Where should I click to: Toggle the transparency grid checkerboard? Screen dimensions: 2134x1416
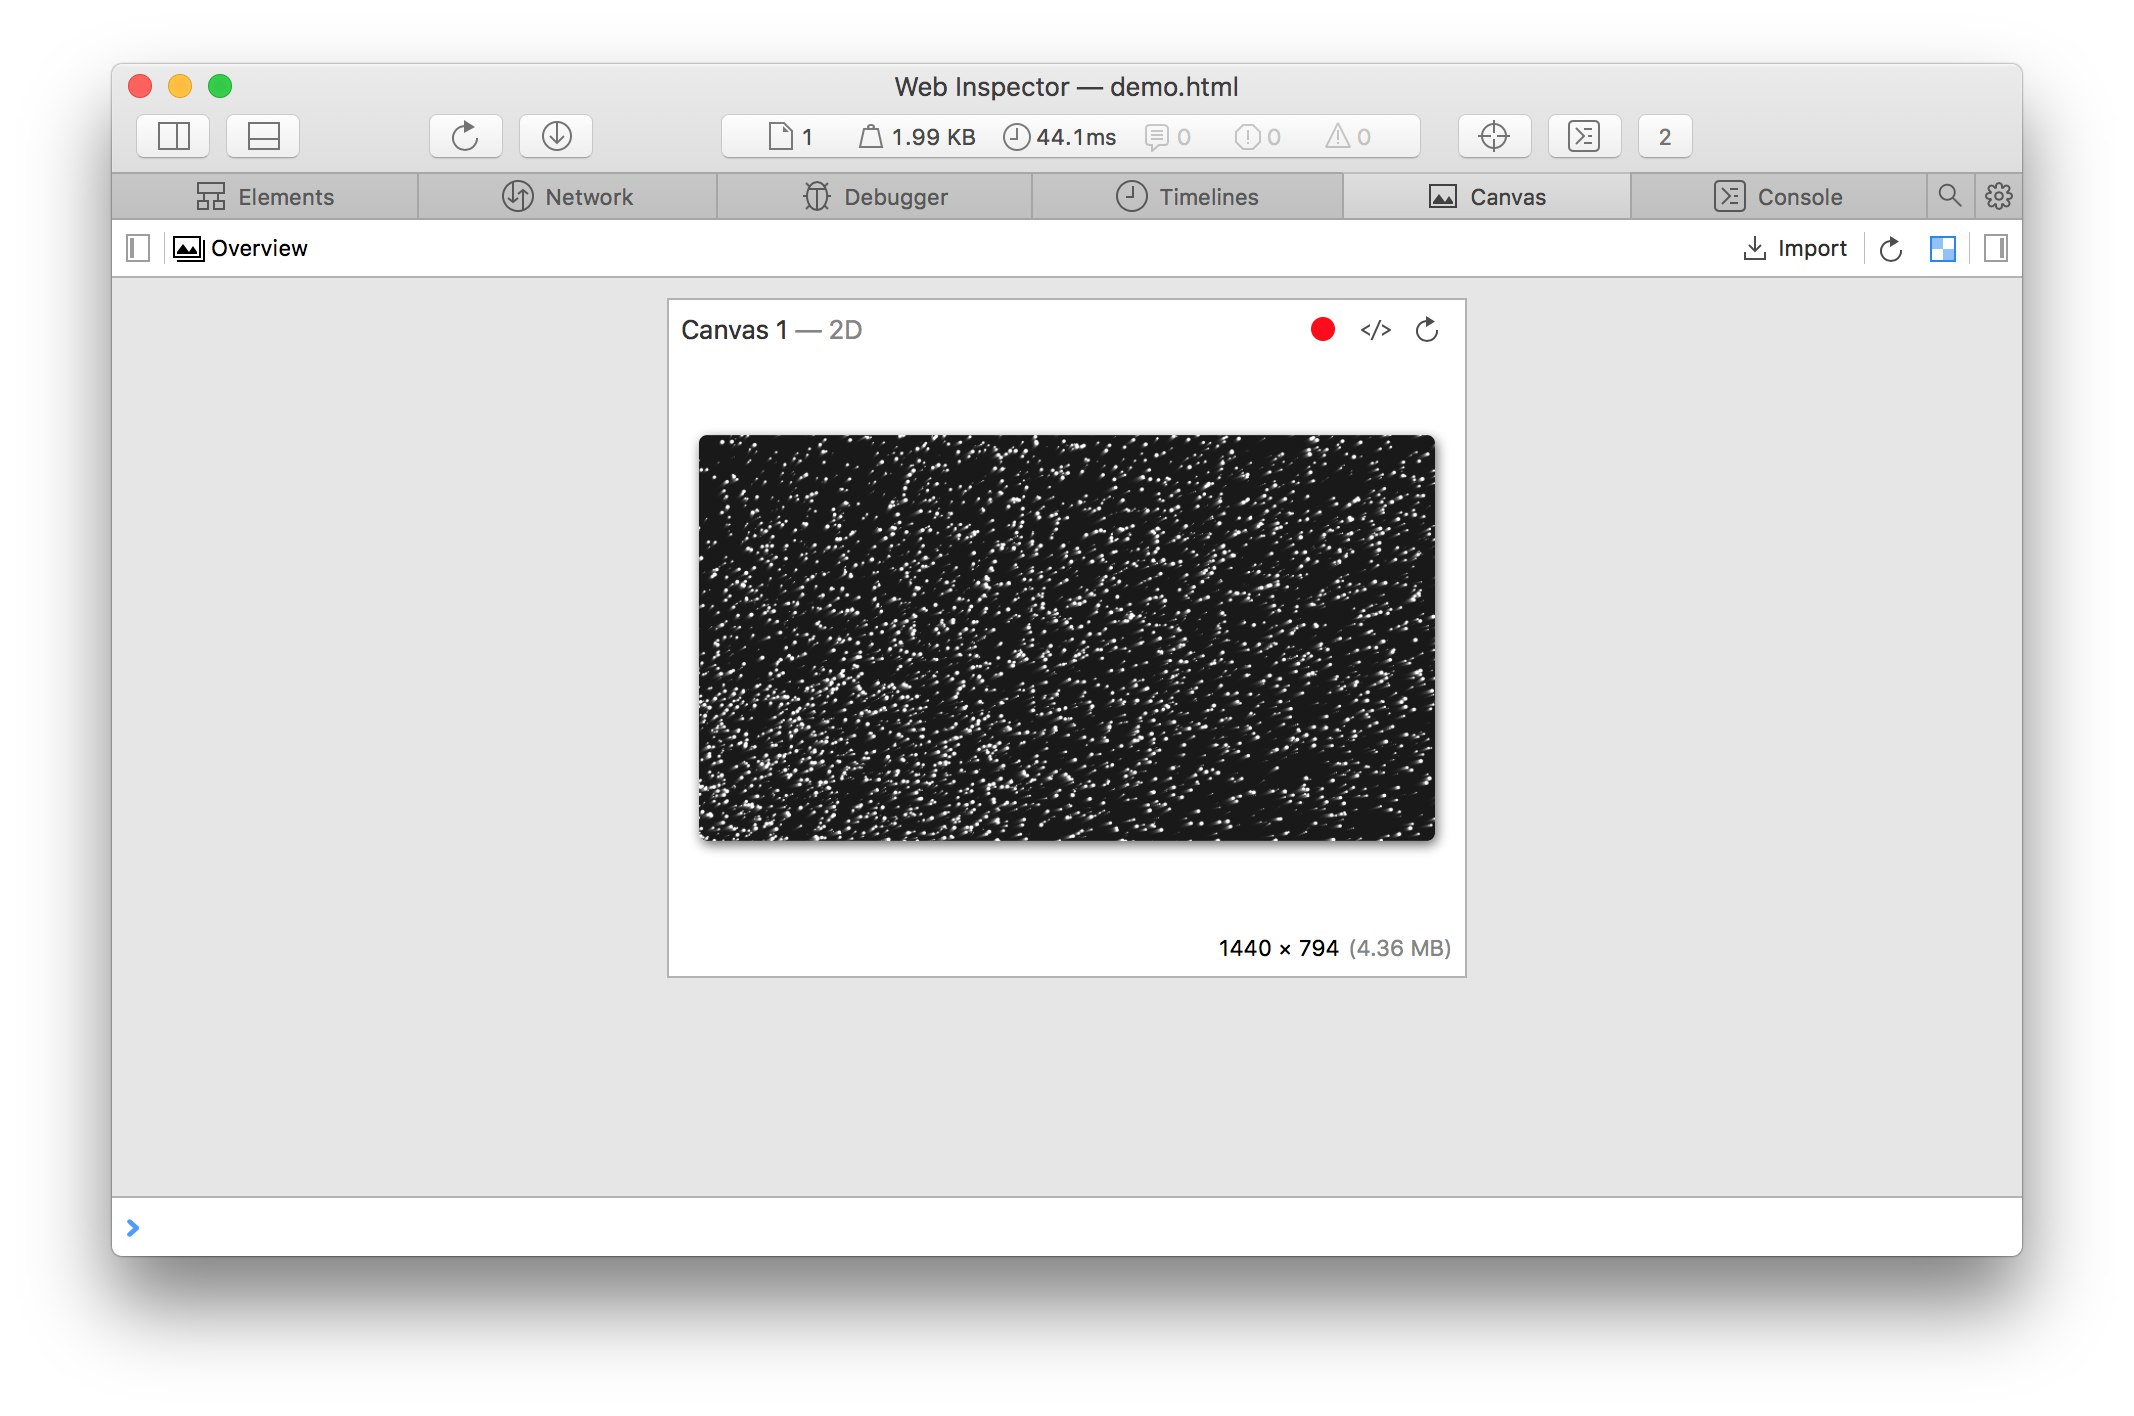[1942, 249]
